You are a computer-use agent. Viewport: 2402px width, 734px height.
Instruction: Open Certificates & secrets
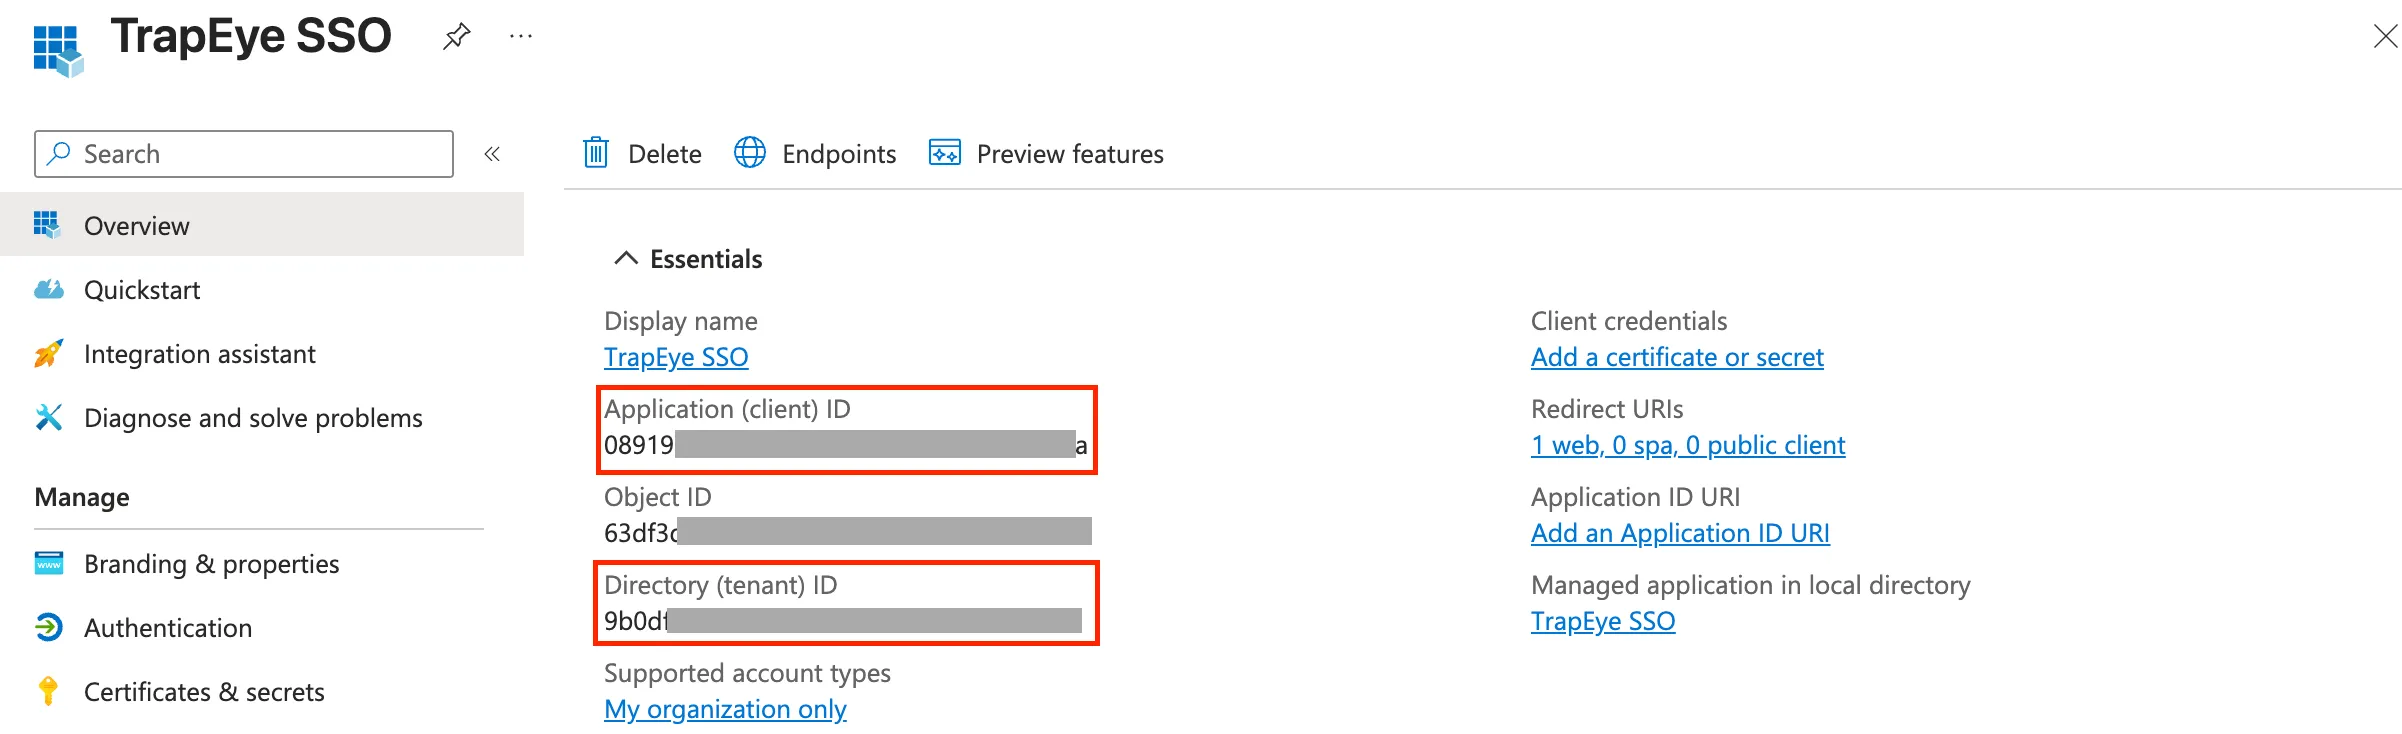[x=204, y=691]
